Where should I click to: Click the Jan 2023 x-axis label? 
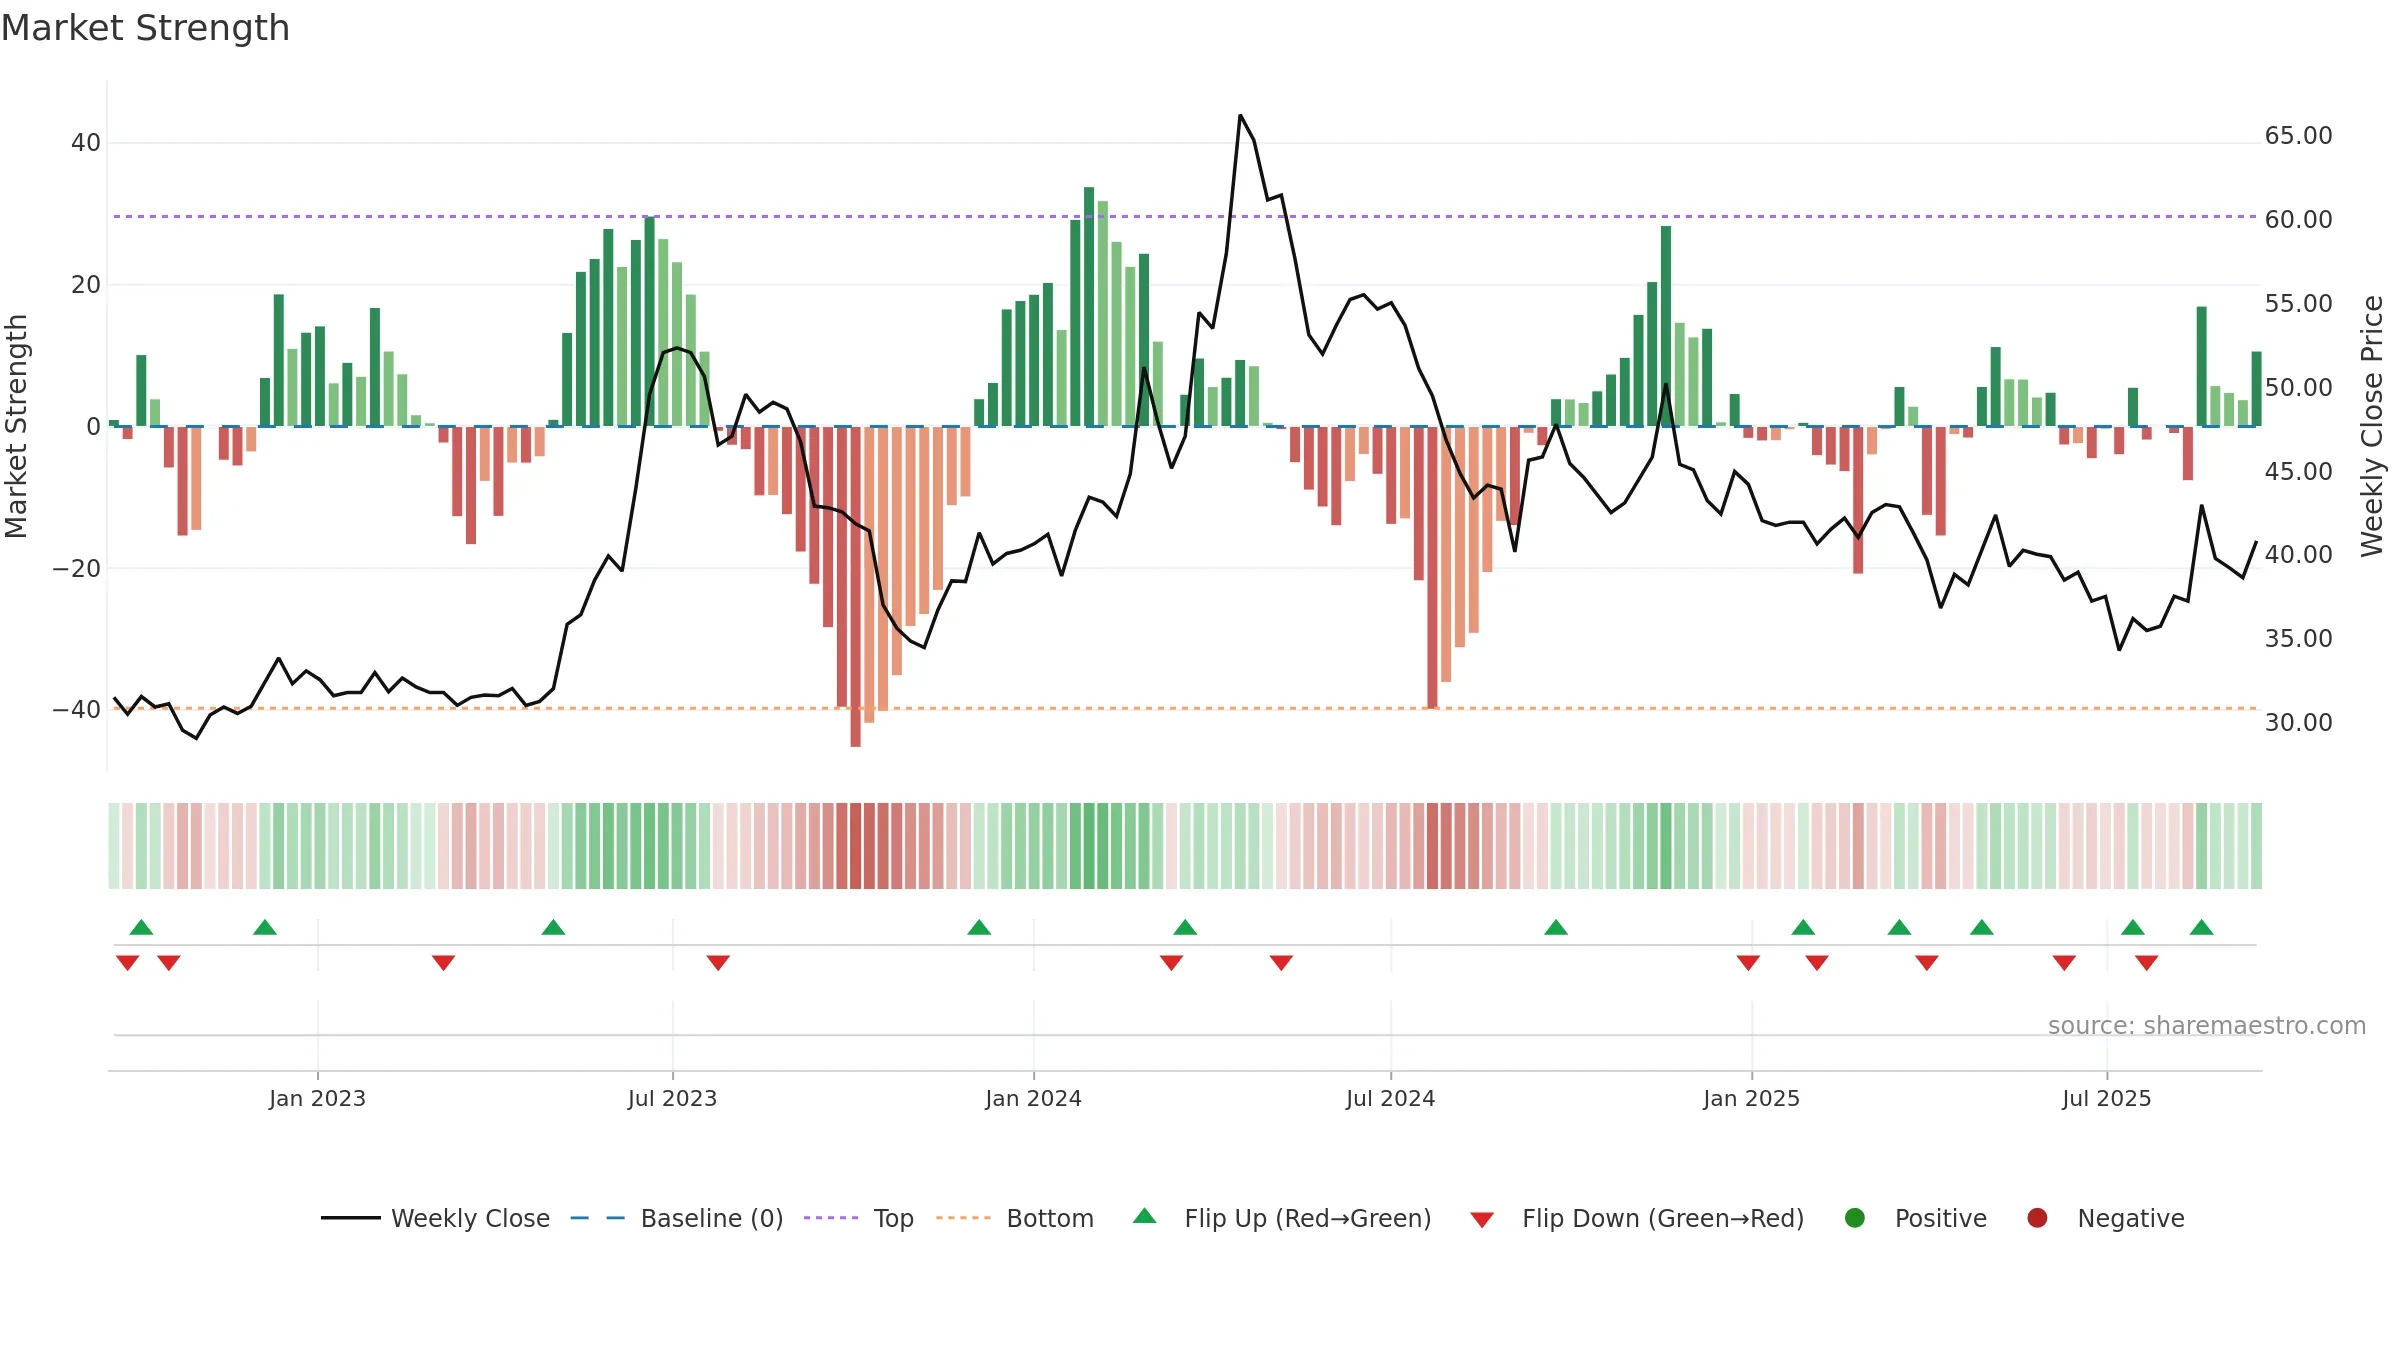tap(317, 1098)
